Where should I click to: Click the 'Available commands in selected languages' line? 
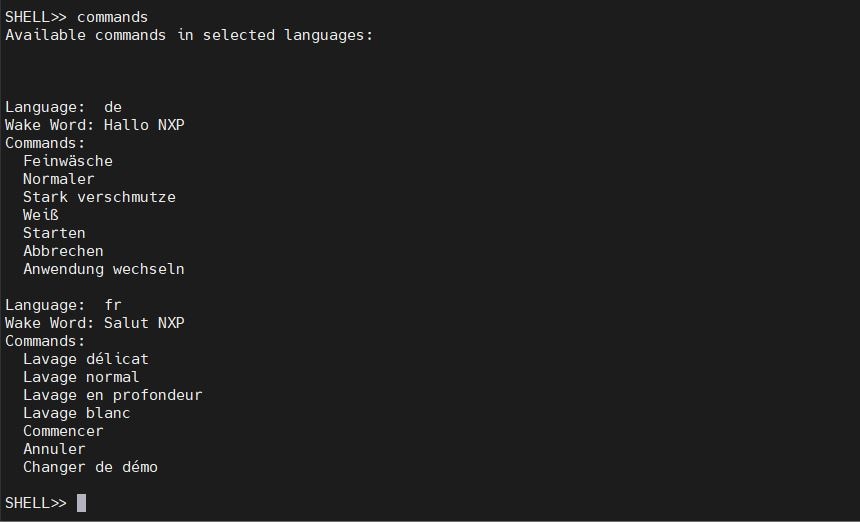click(x=188, y=35)
